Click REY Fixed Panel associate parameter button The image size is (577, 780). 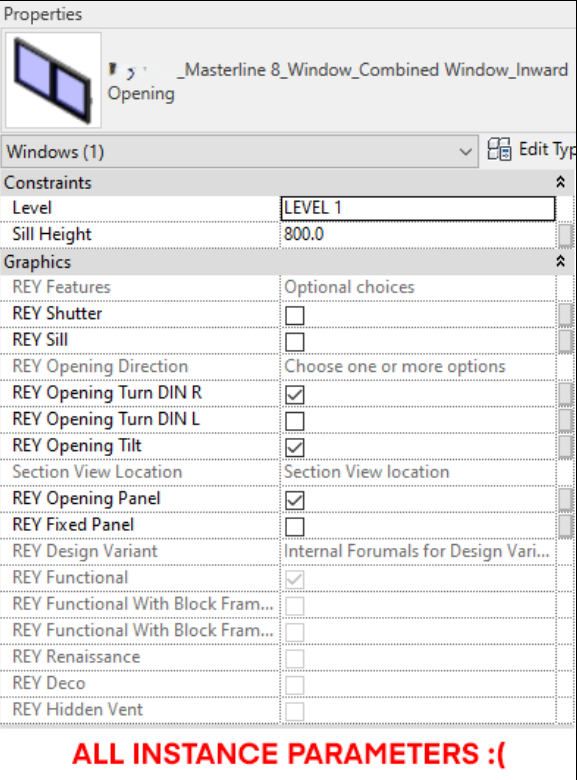565,526
